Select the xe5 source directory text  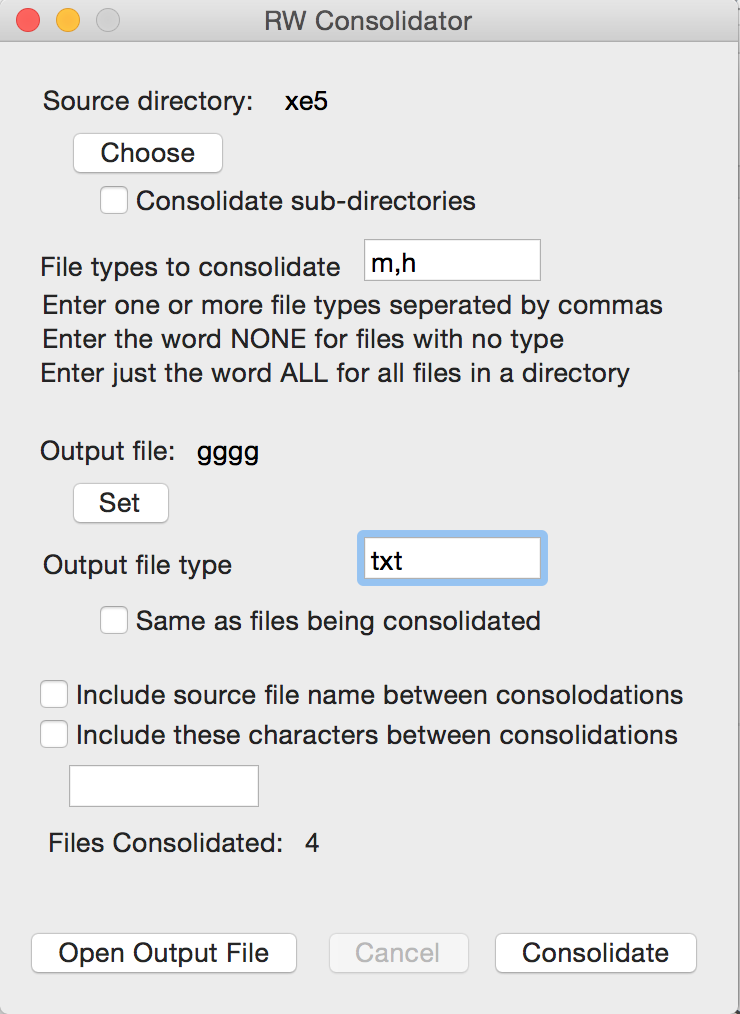[x=306, y=102]
